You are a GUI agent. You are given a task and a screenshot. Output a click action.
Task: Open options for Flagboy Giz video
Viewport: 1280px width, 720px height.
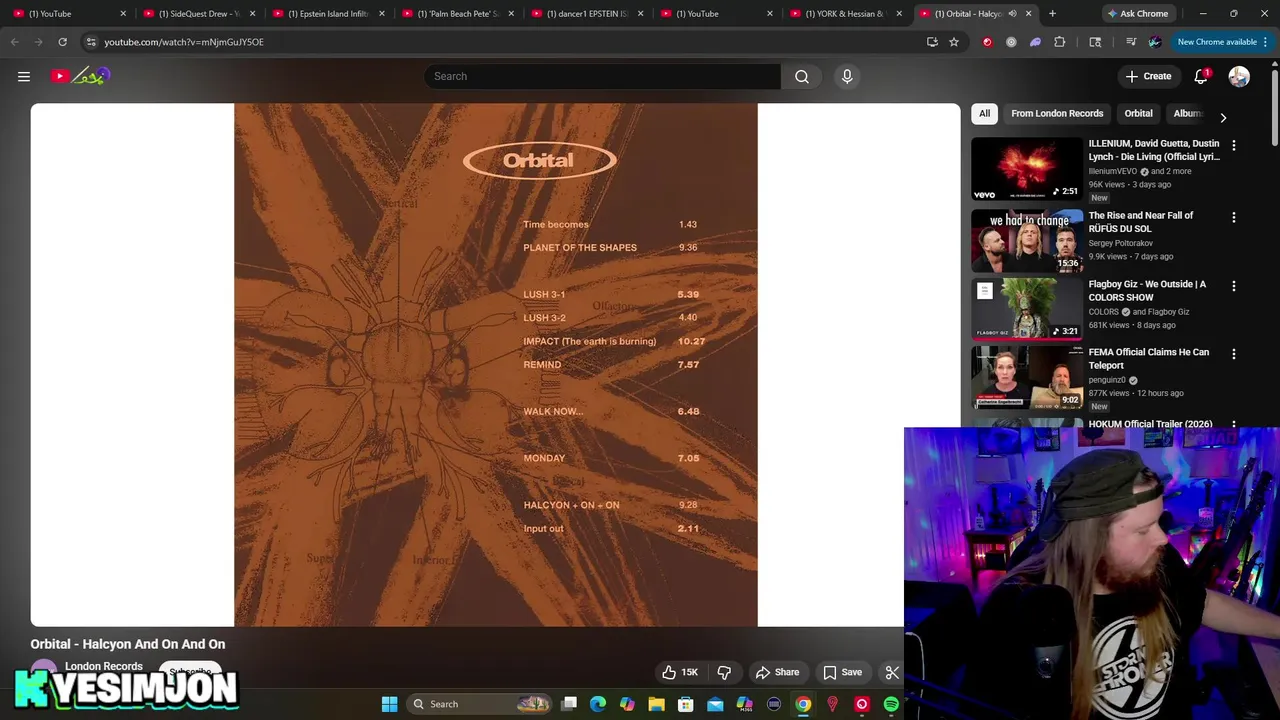(1233, 286)
